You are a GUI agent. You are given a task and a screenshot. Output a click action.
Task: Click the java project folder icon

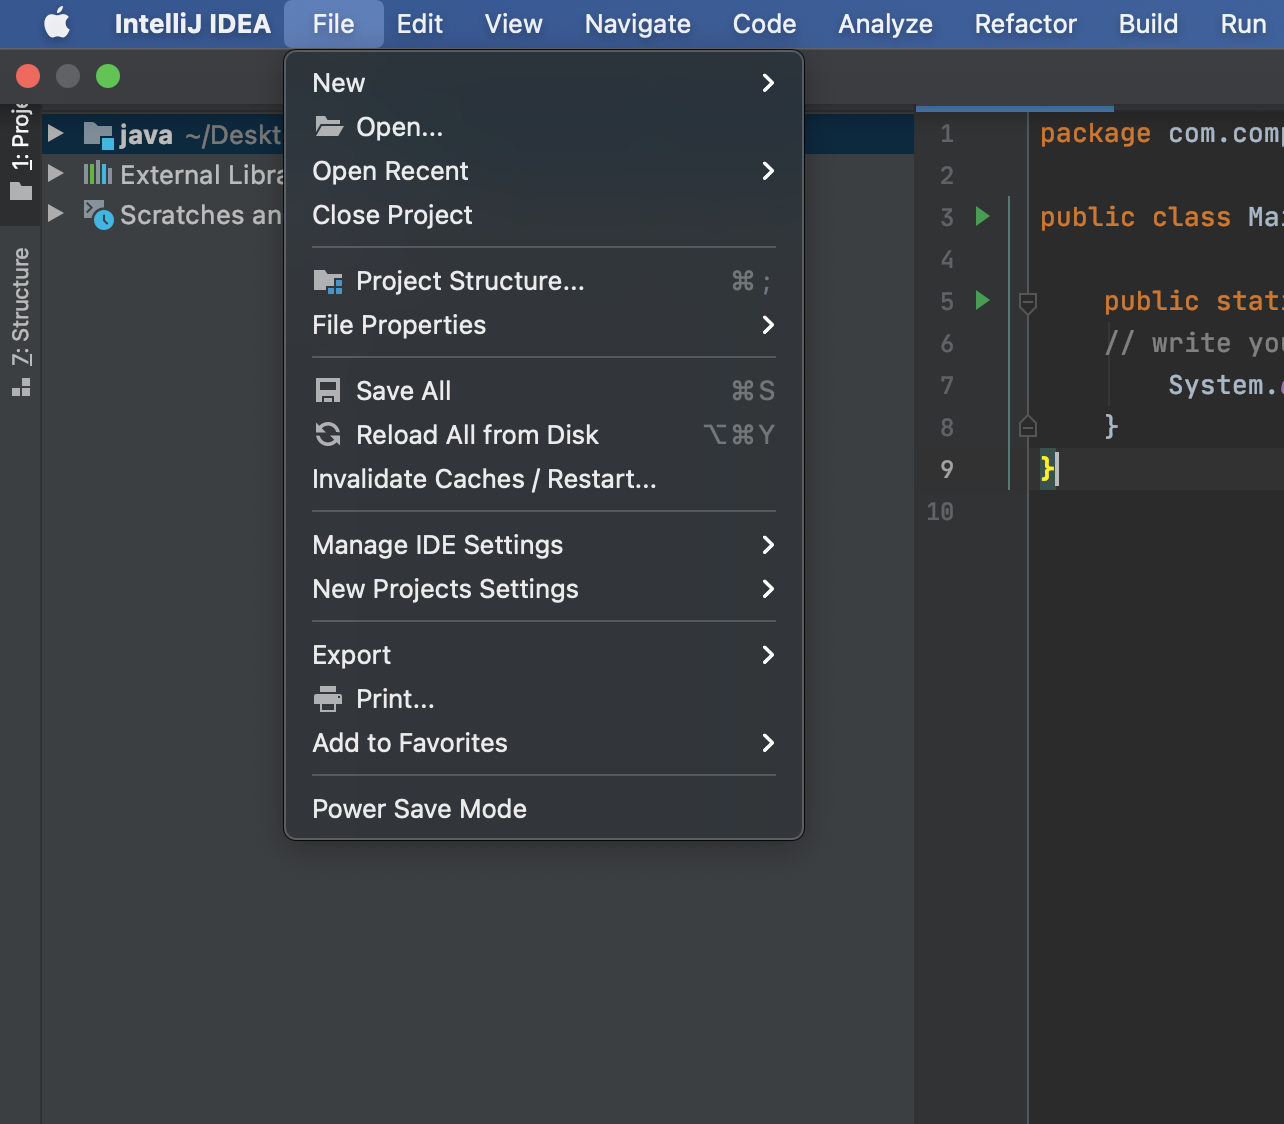98,135
